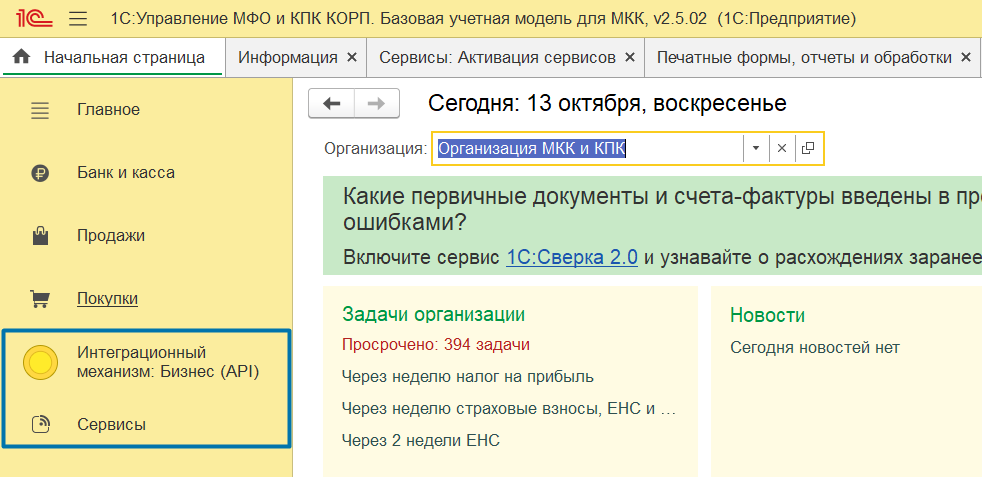The height and width of the screenshot is (477, 982).
Task: Open the selected organization card
Action: pyautogui.click(x=809, y=148)
